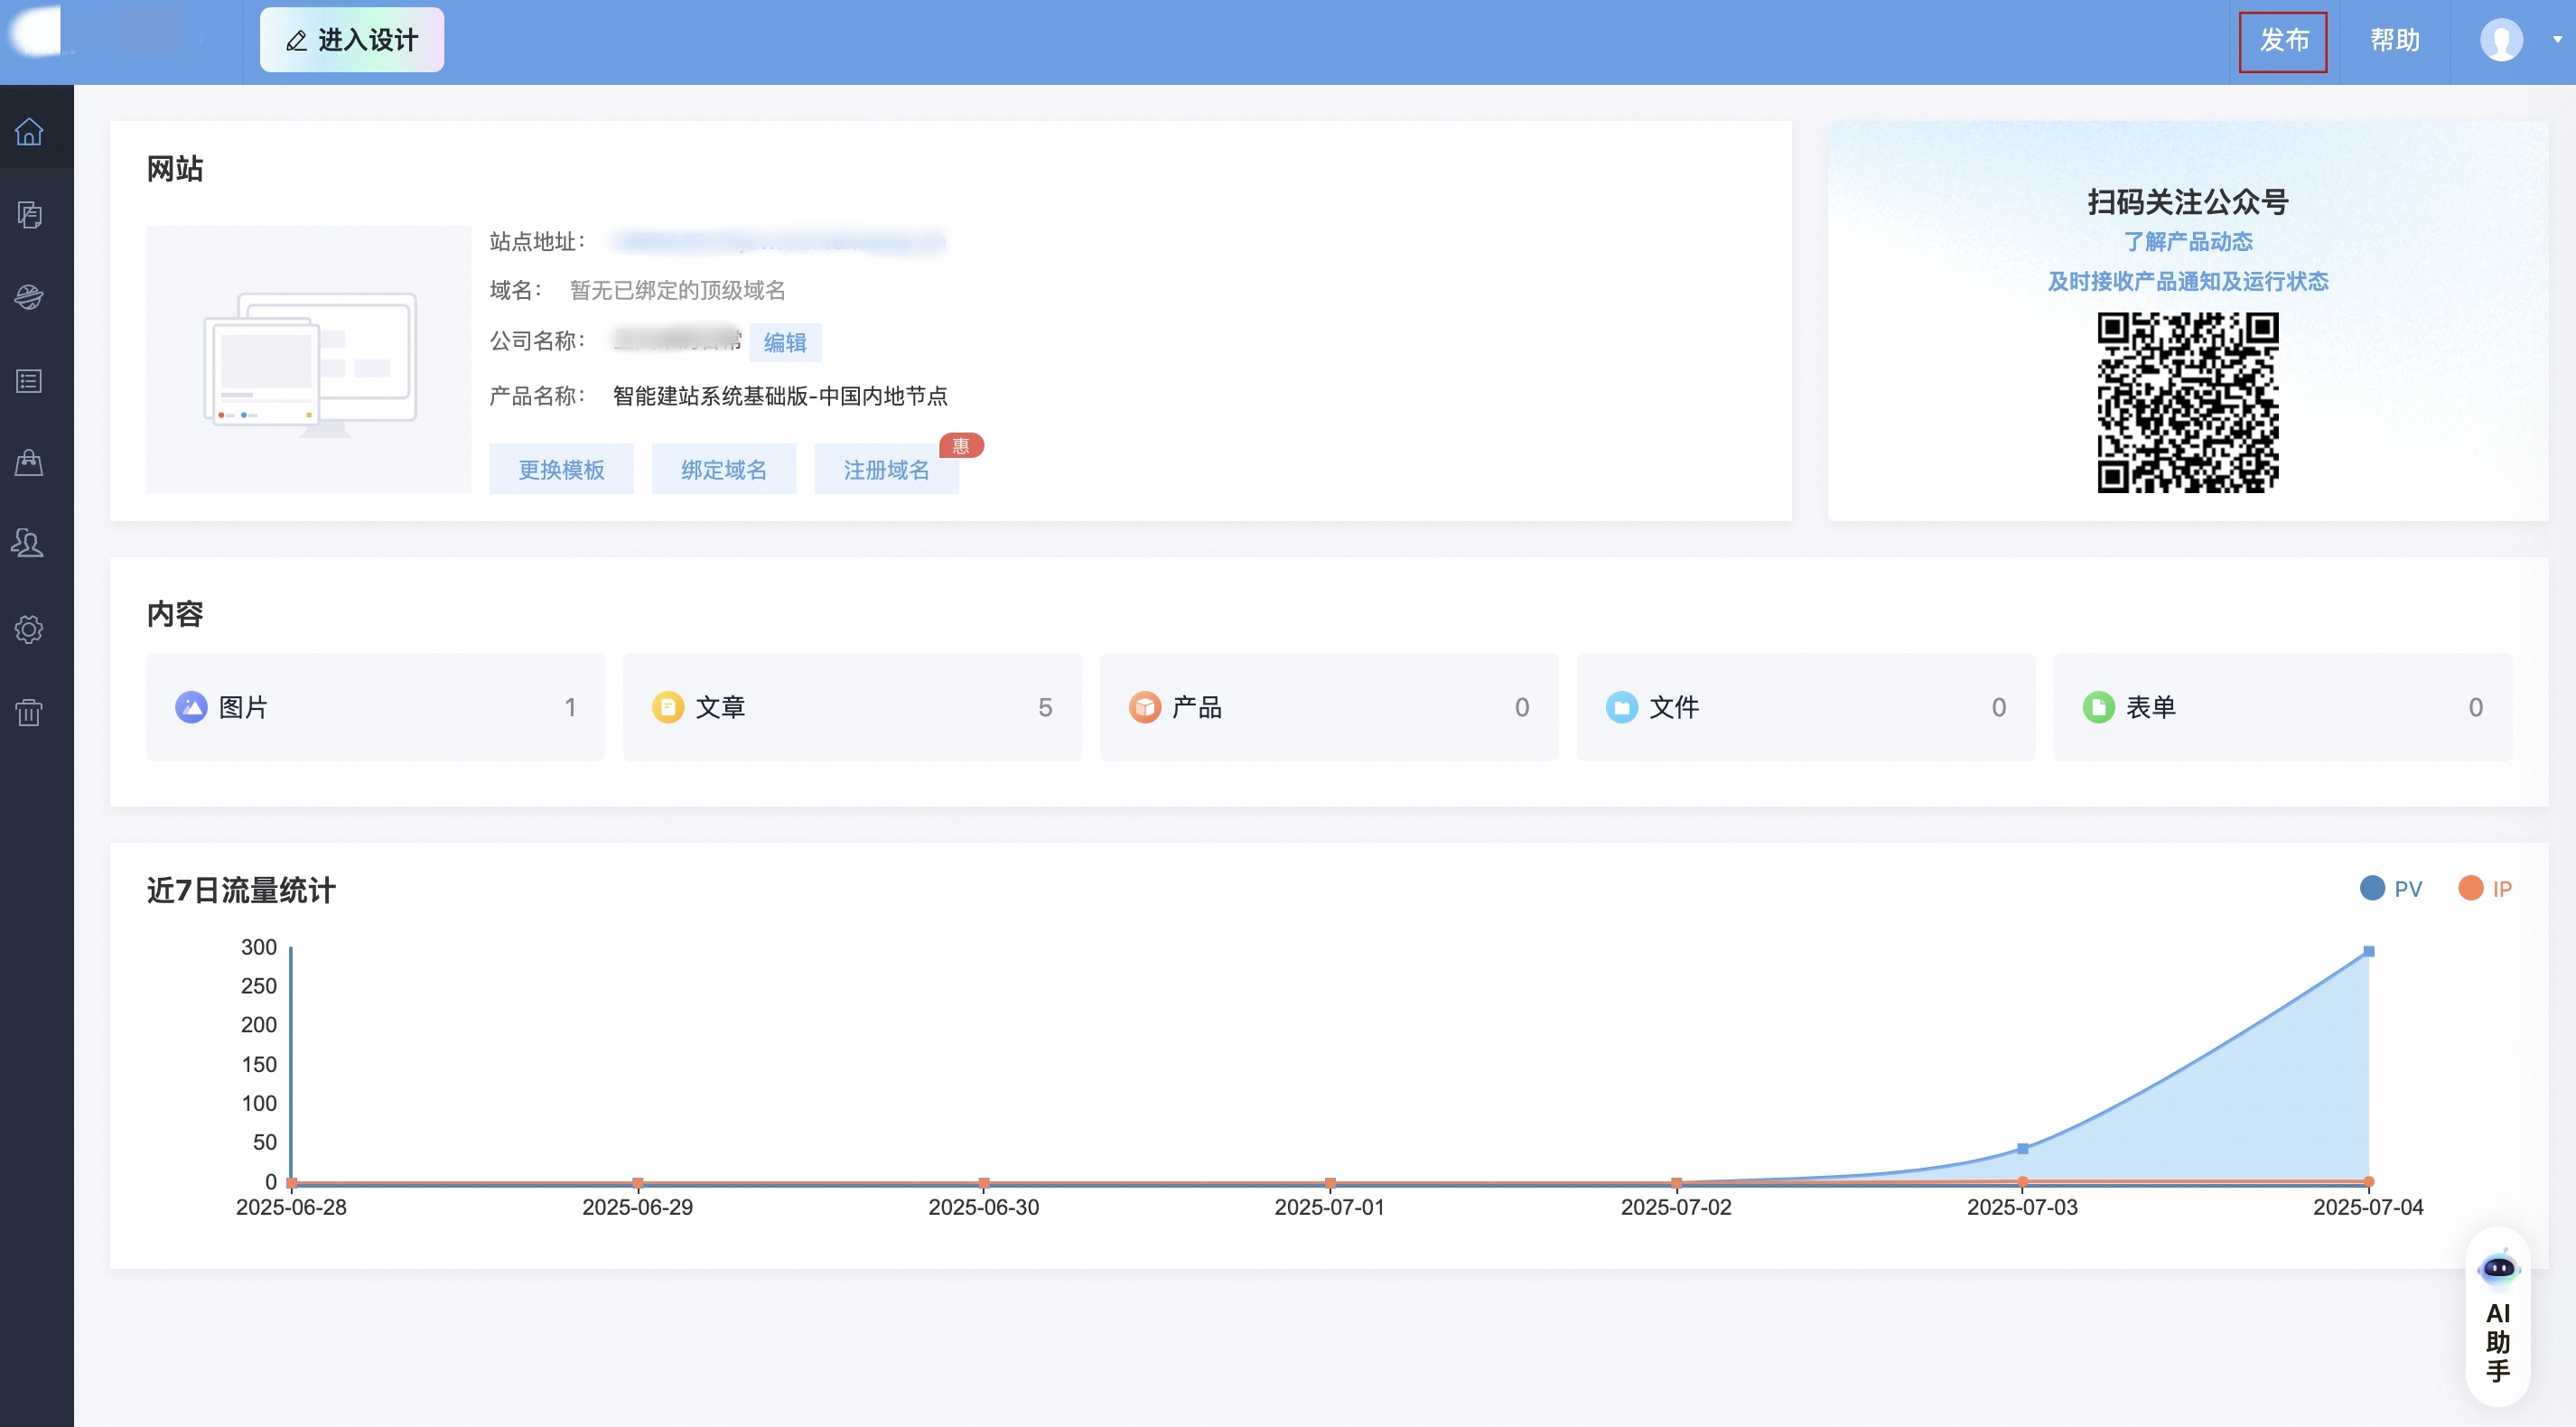Viewport: 2576px width, 1427px height.
Task: Select the Home icon in sidebar
Action: pyautogui.click(x=29, y=132)
